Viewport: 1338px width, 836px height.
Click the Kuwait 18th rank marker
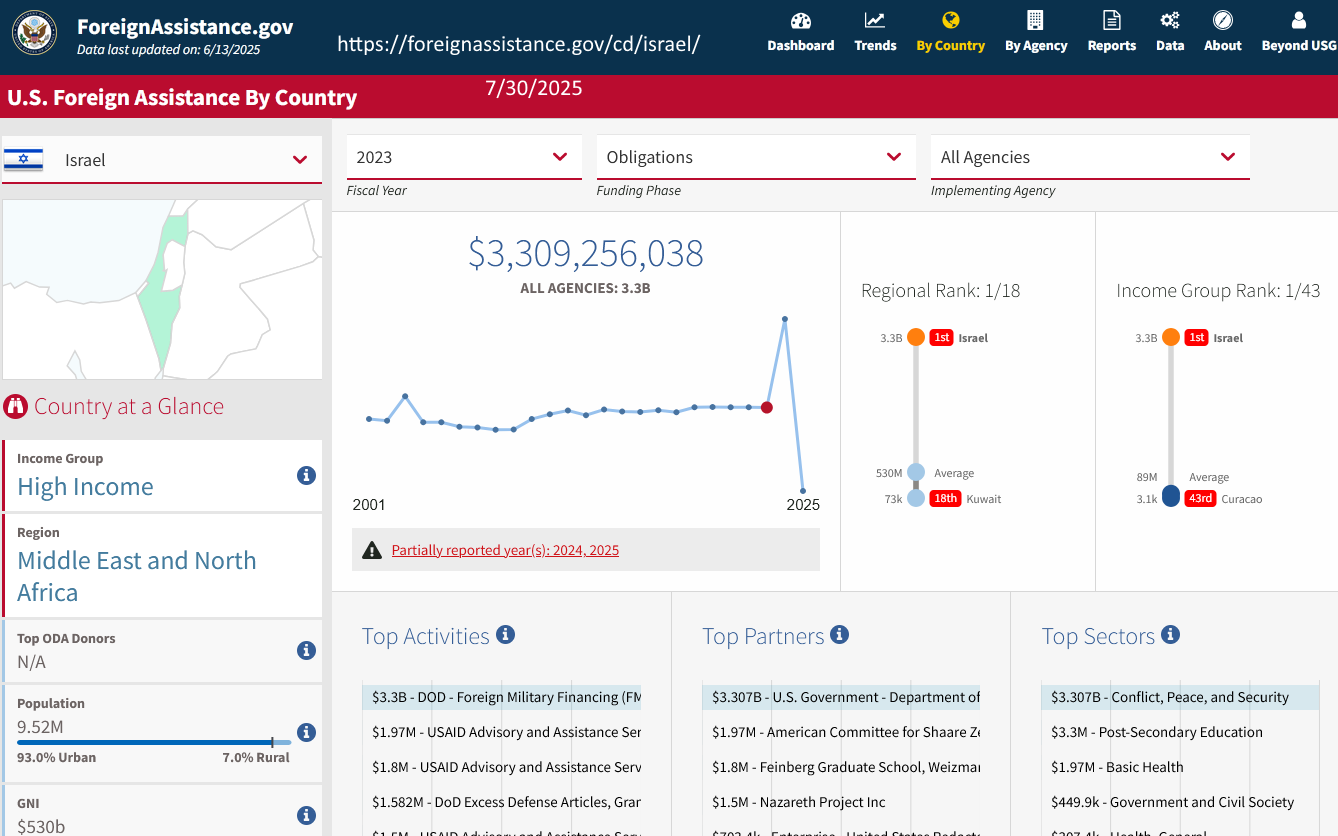[916, 498]
